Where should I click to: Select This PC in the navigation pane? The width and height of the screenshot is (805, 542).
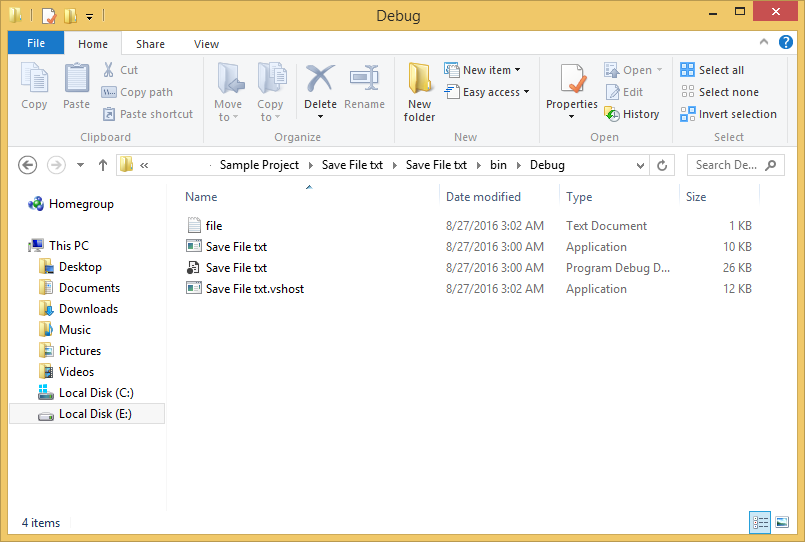coord(59,246)
